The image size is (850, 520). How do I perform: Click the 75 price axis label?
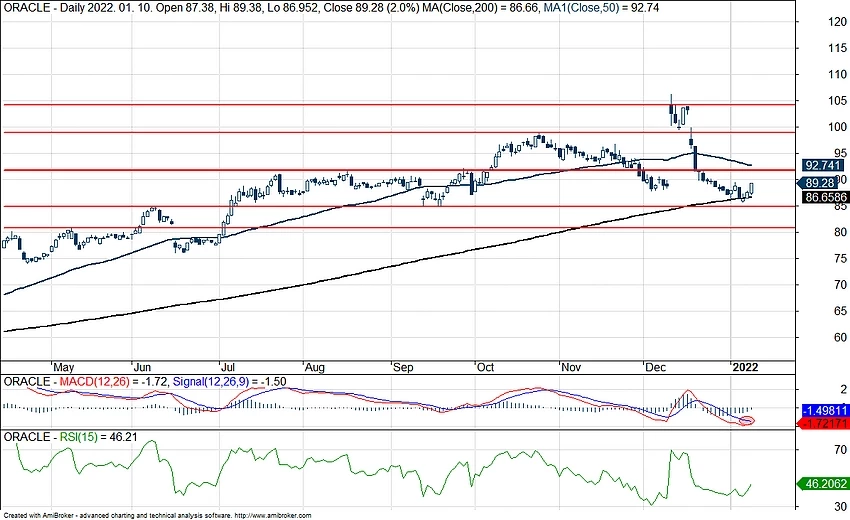(x=840, y=259)
